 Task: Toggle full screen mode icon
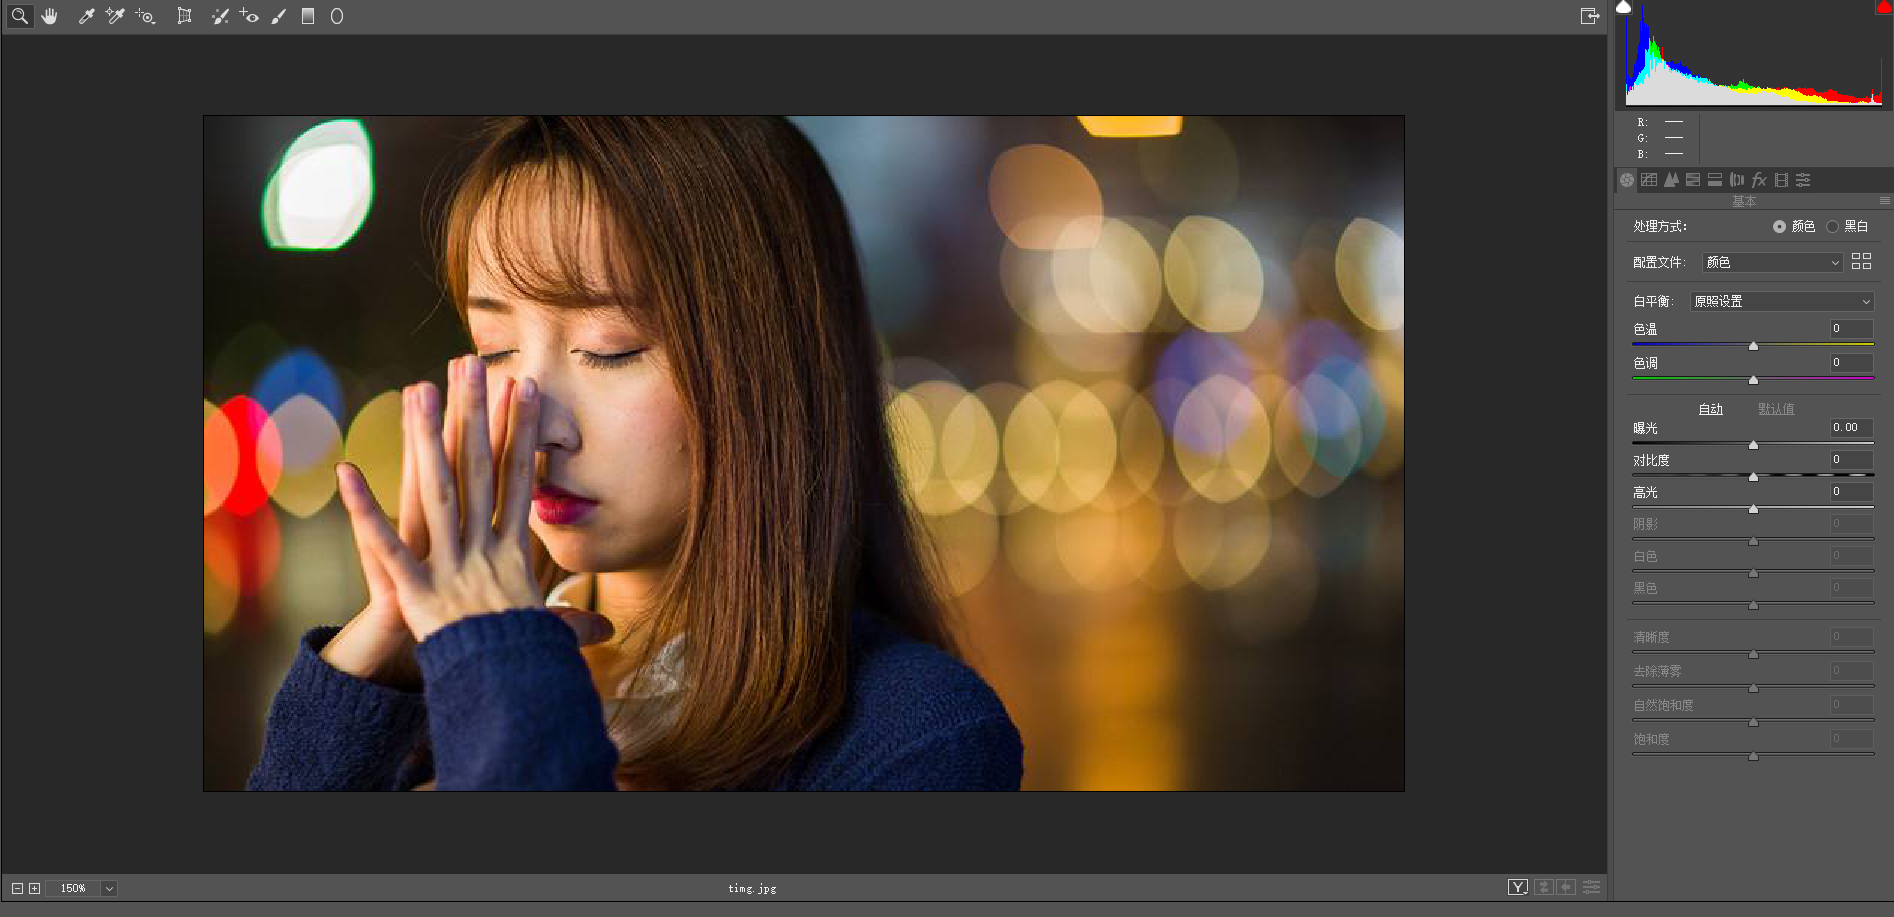point(1589,16)
